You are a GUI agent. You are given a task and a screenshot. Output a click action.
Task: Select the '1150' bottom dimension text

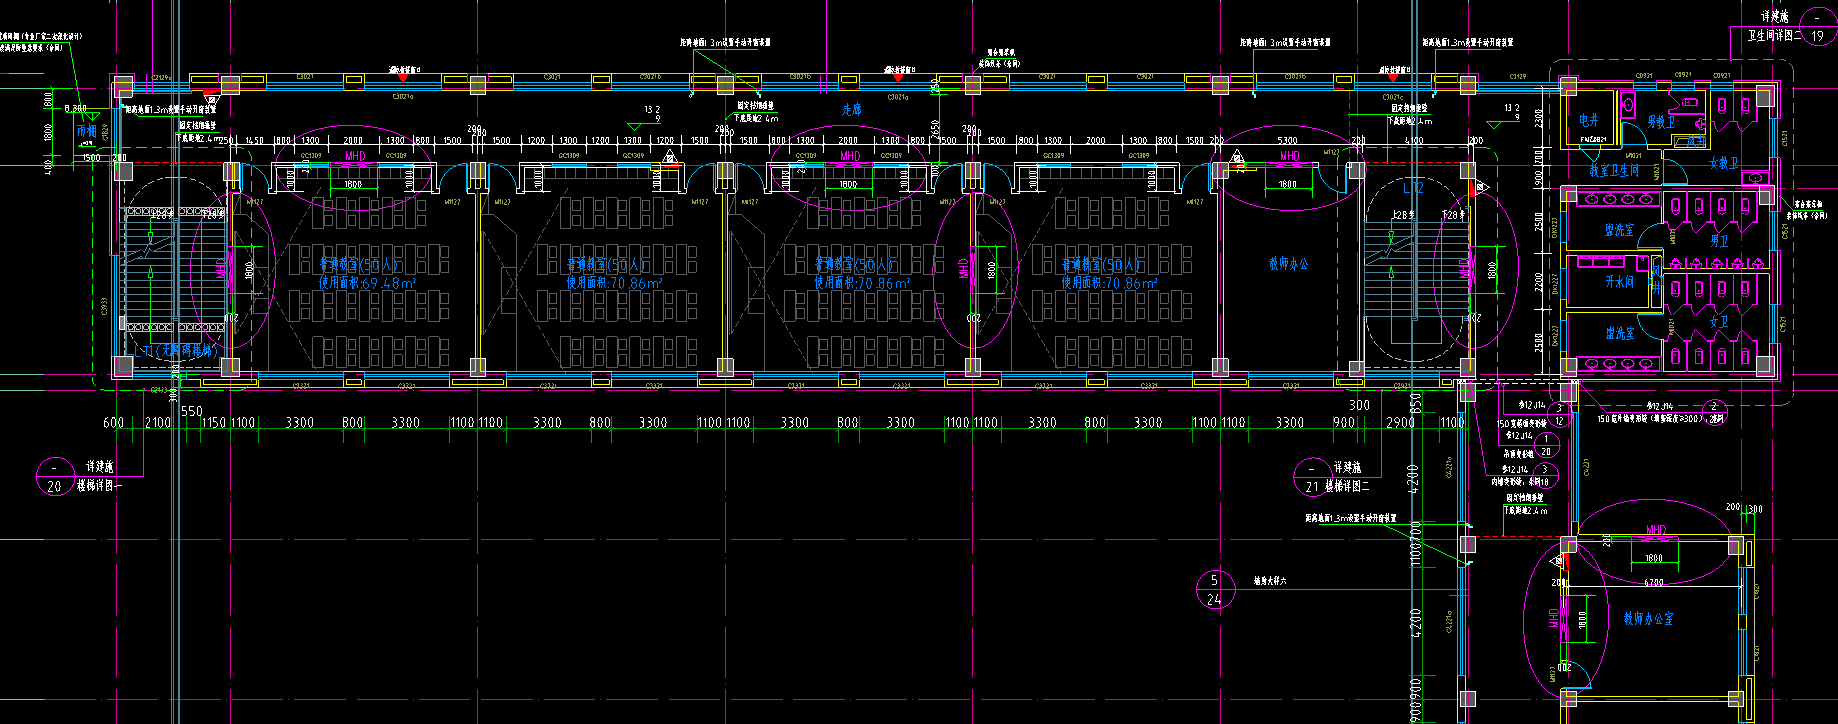[214, 423]
